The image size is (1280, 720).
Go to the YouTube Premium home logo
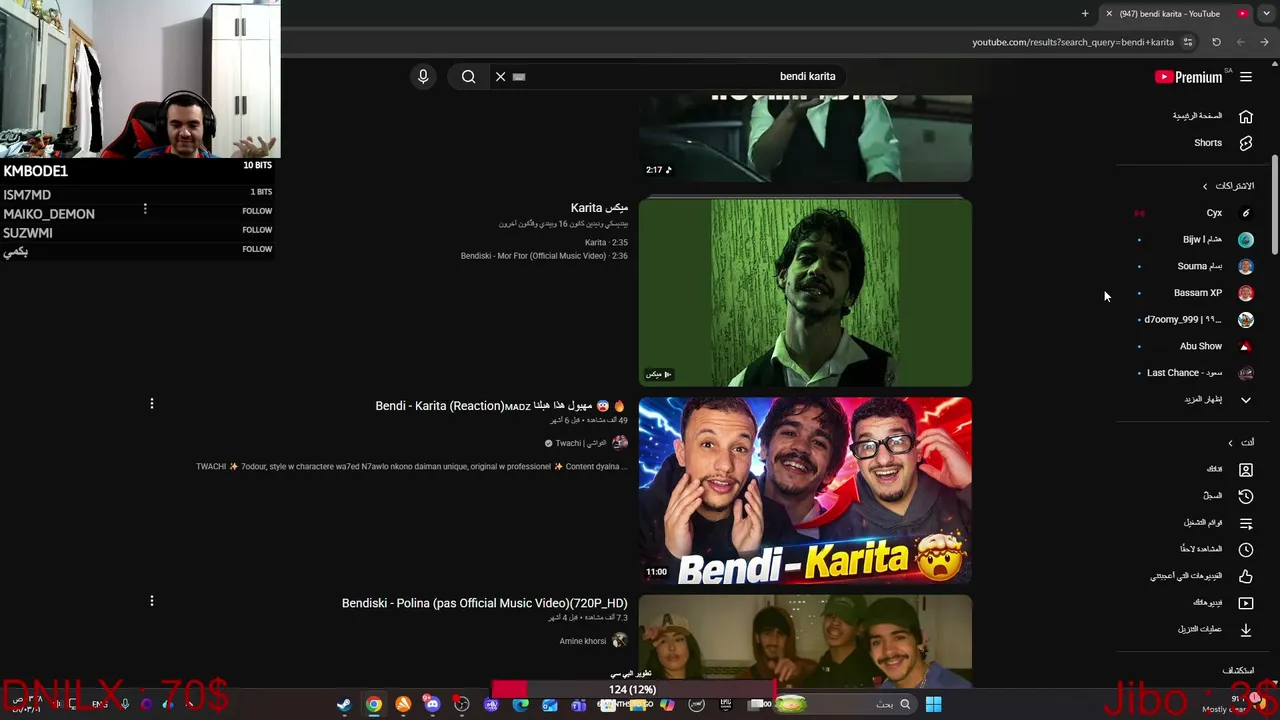(x=1188, y=77)
